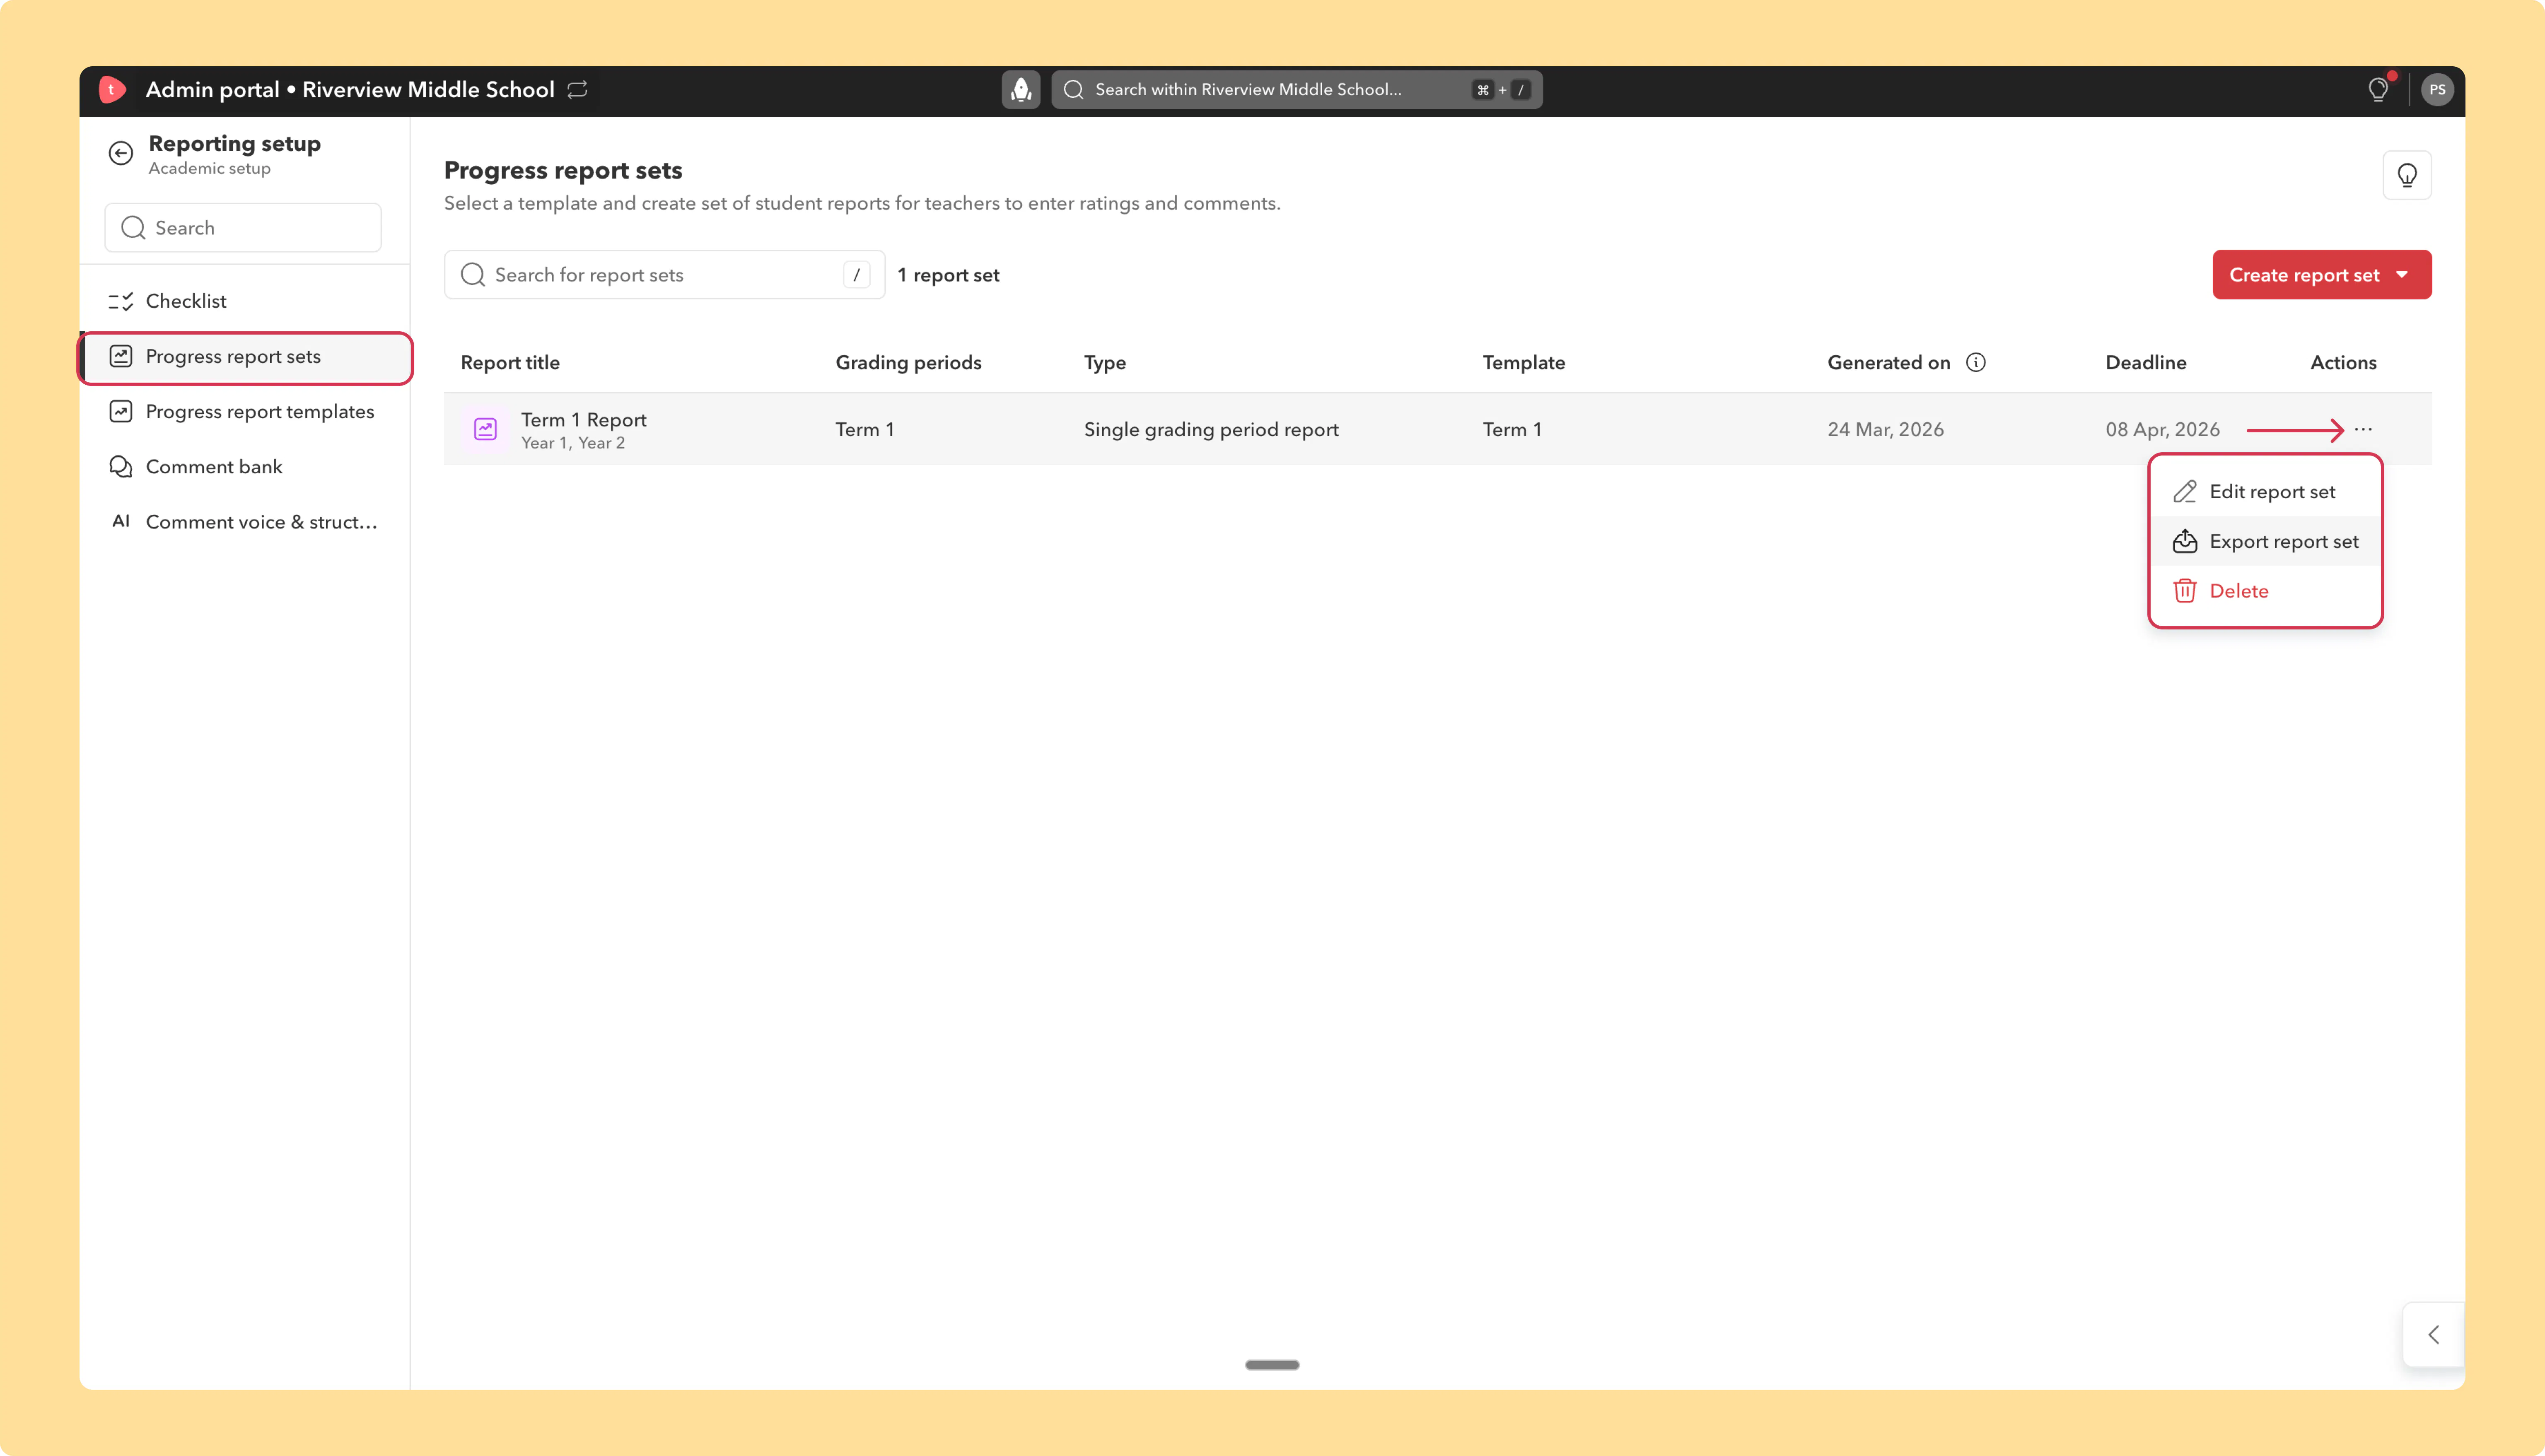The image size is (2545, 1456).
Task: Click the red Toddle logo icon
Action: click(112, 90)
